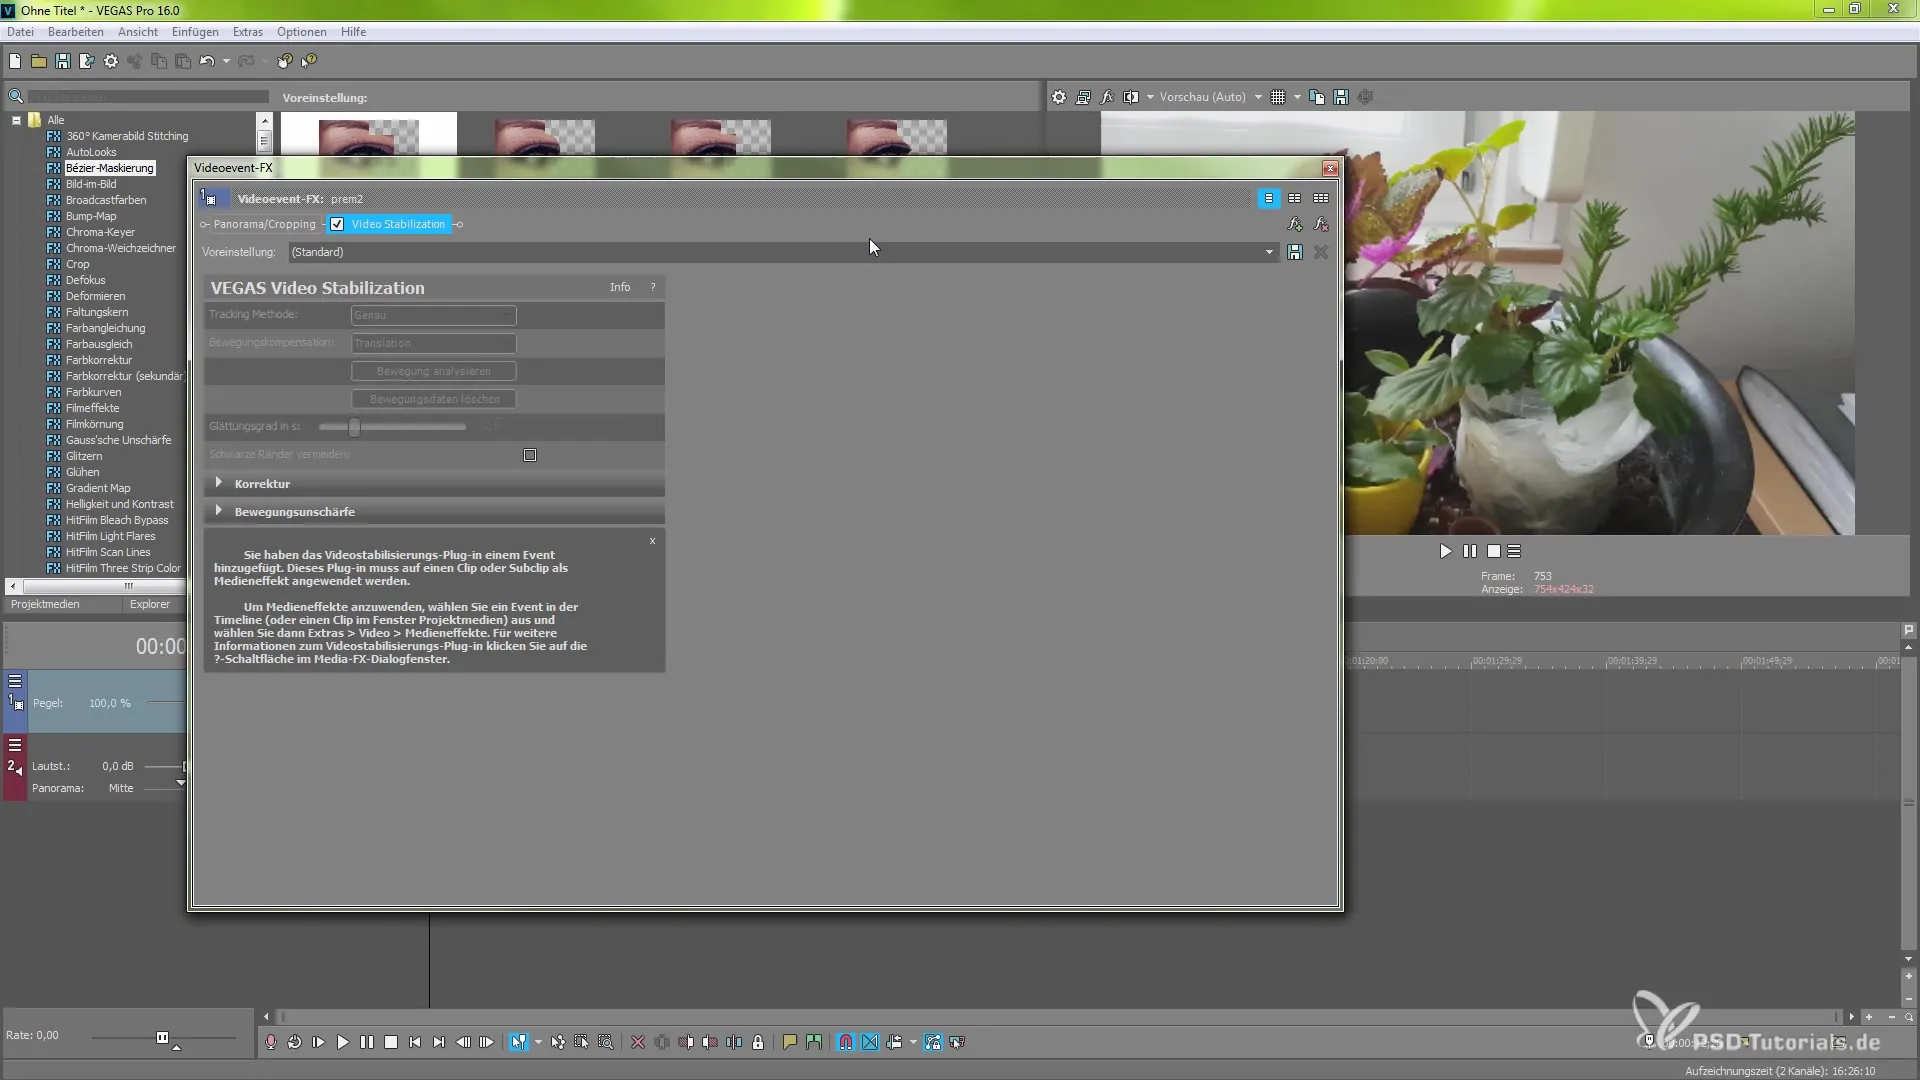Toggle 'Schwarze Ränder vermeiden' checkbox
Viewport: 1920px width, 1080px height.
[x=530, y=455]
